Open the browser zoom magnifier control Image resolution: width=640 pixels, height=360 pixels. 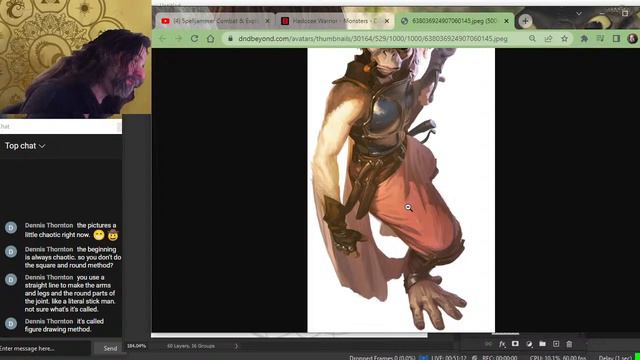(x=532, y=38)
